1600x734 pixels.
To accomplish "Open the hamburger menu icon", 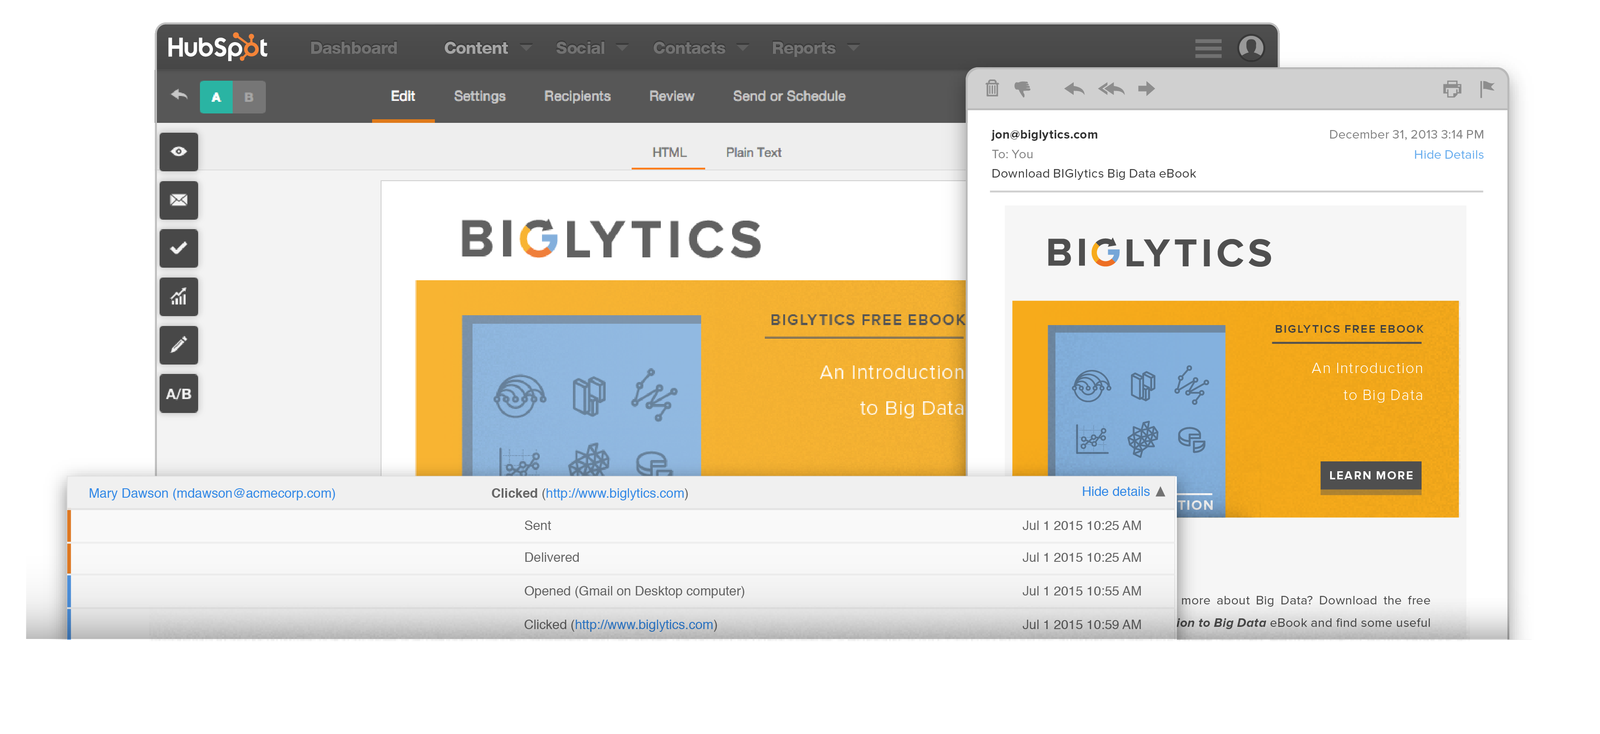I will 1208,48.
